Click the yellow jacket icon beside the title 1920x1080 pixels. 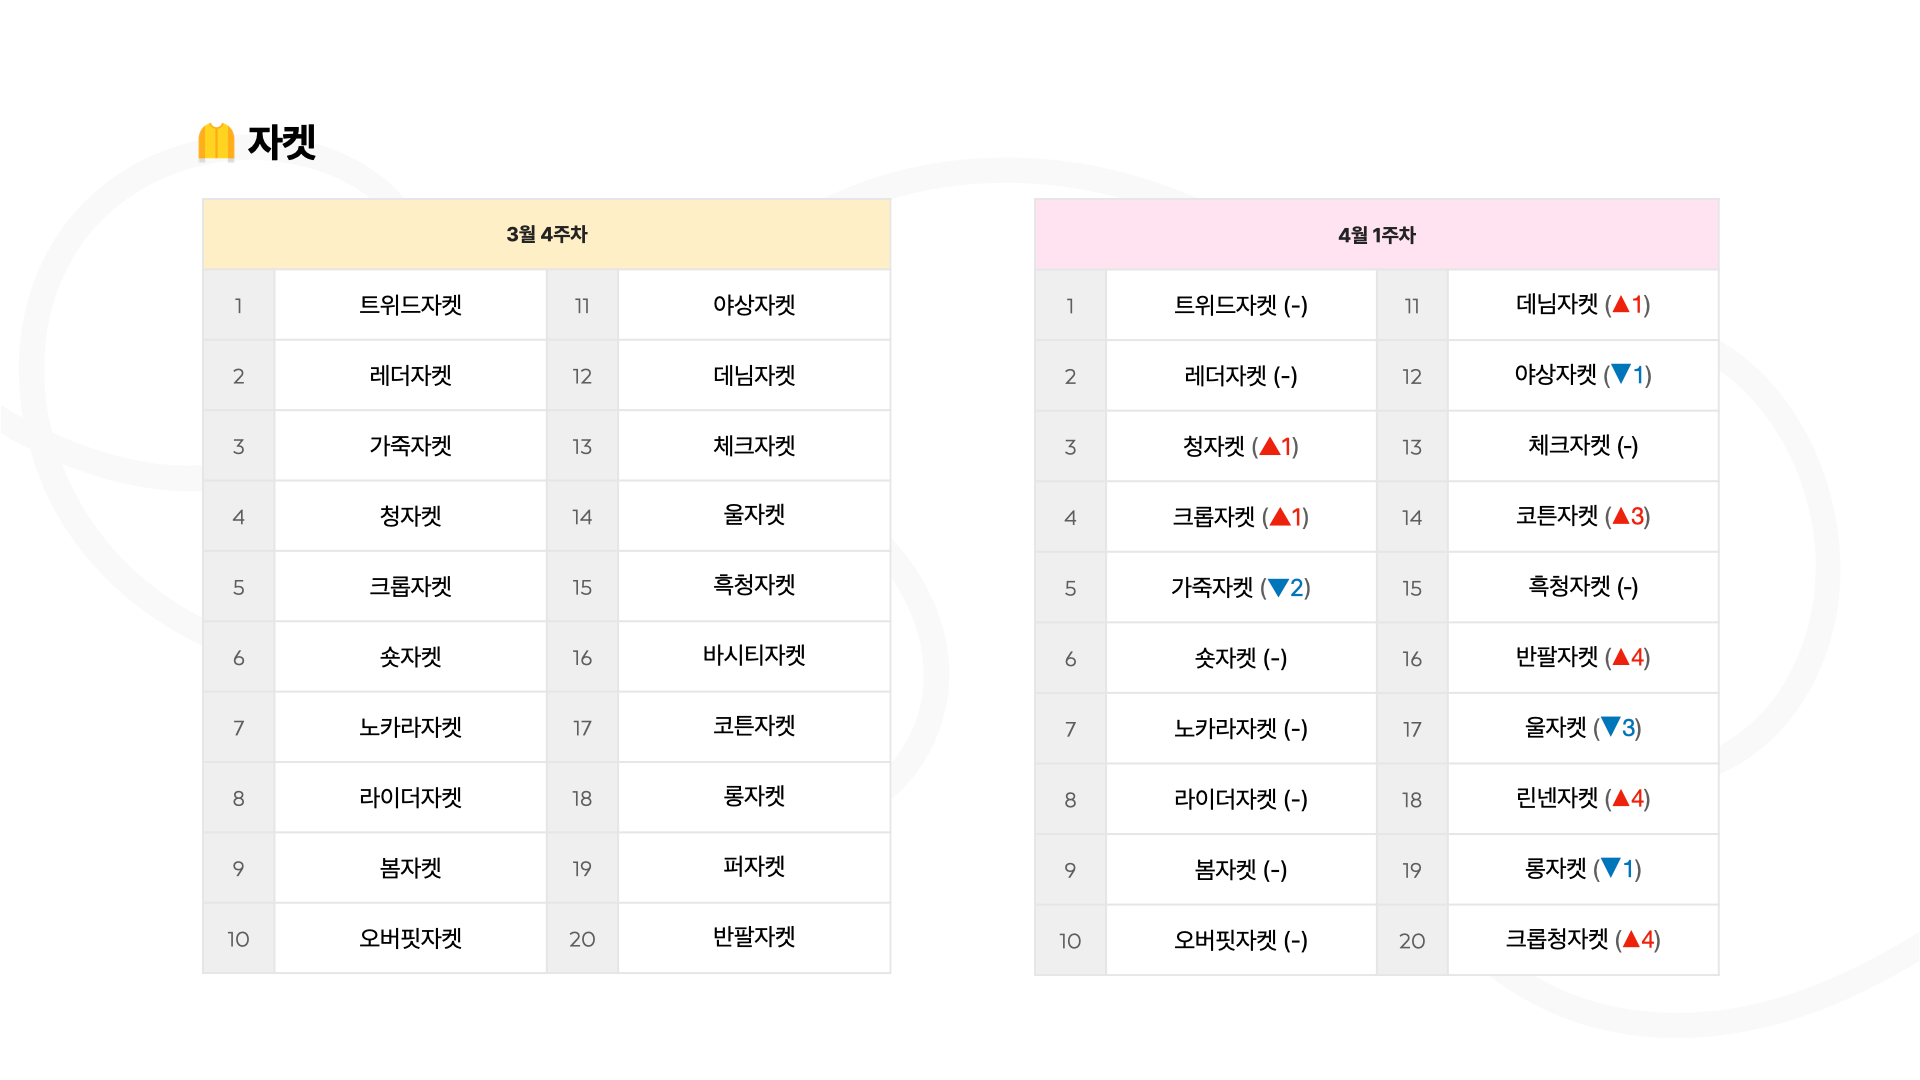pyautogui.click(x=216, y=142)
